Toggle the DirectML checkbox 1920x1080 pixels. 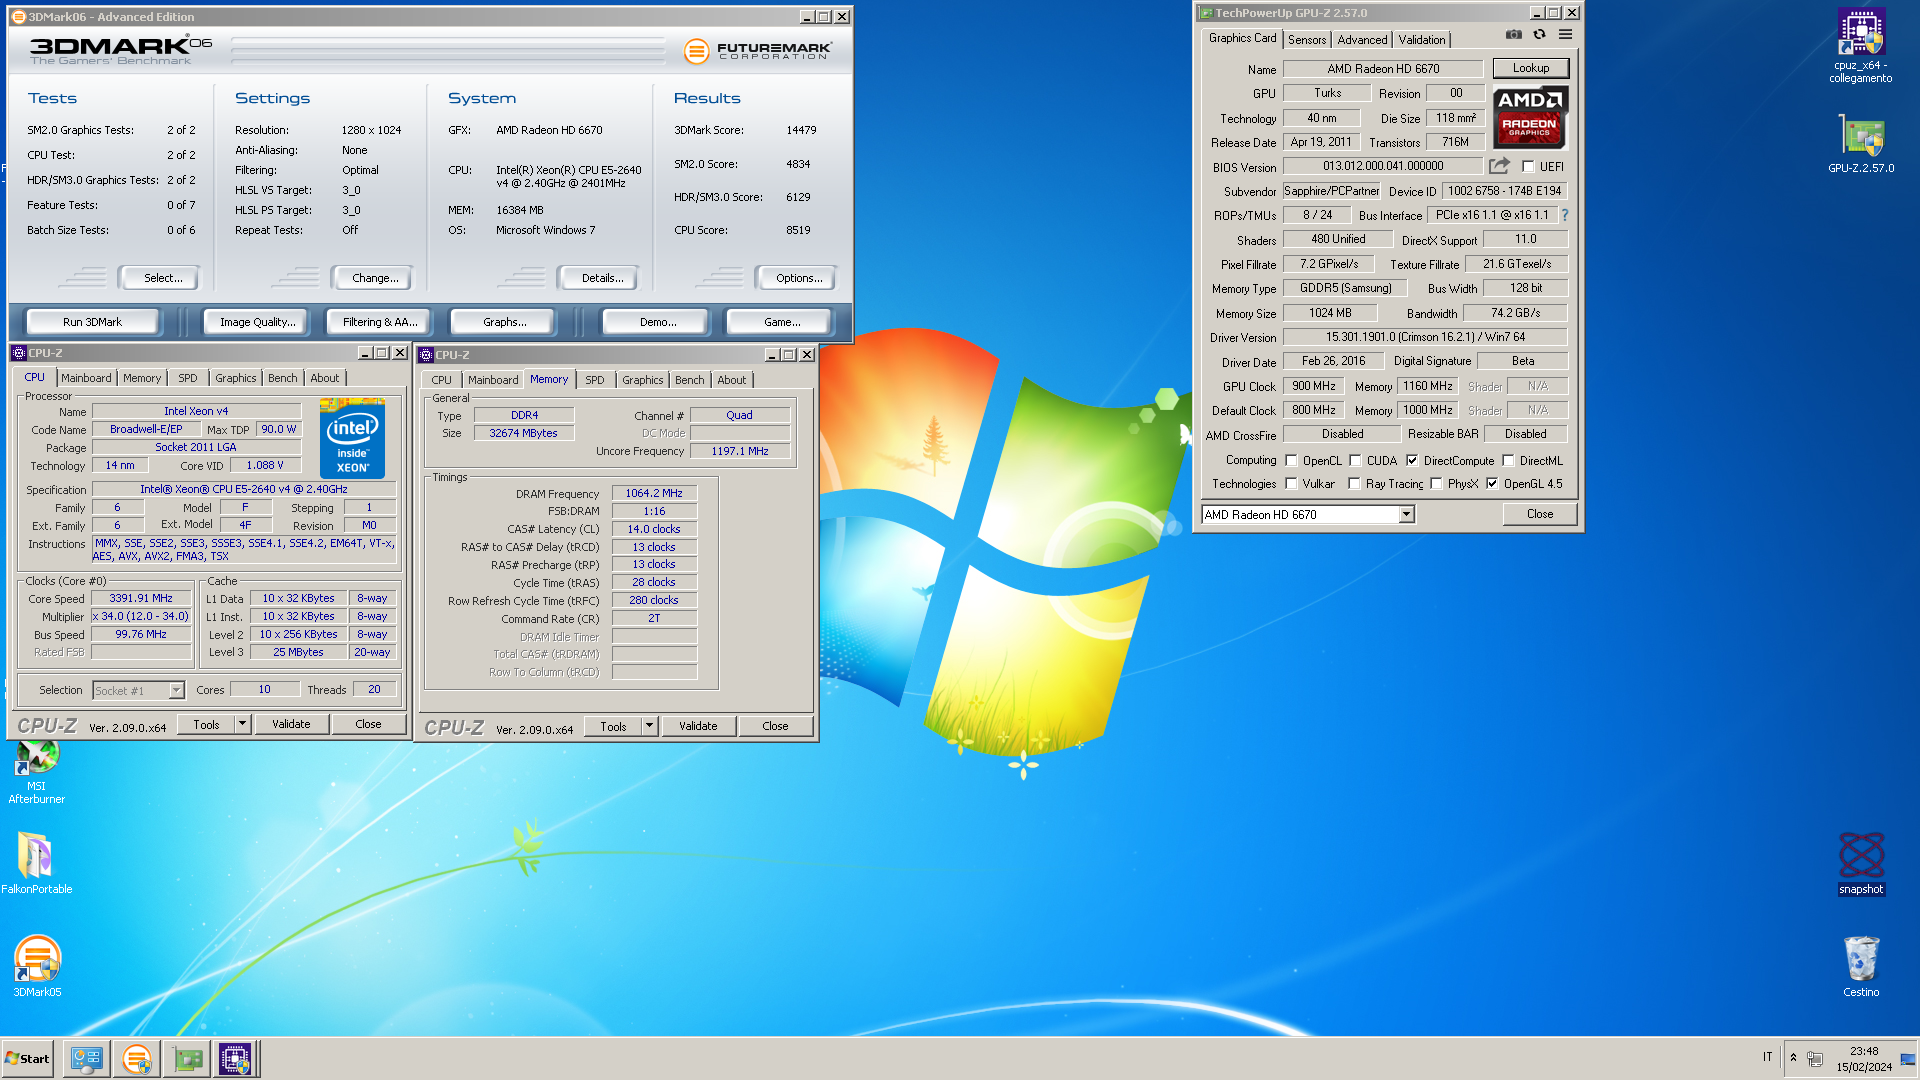coord(1508,461)
